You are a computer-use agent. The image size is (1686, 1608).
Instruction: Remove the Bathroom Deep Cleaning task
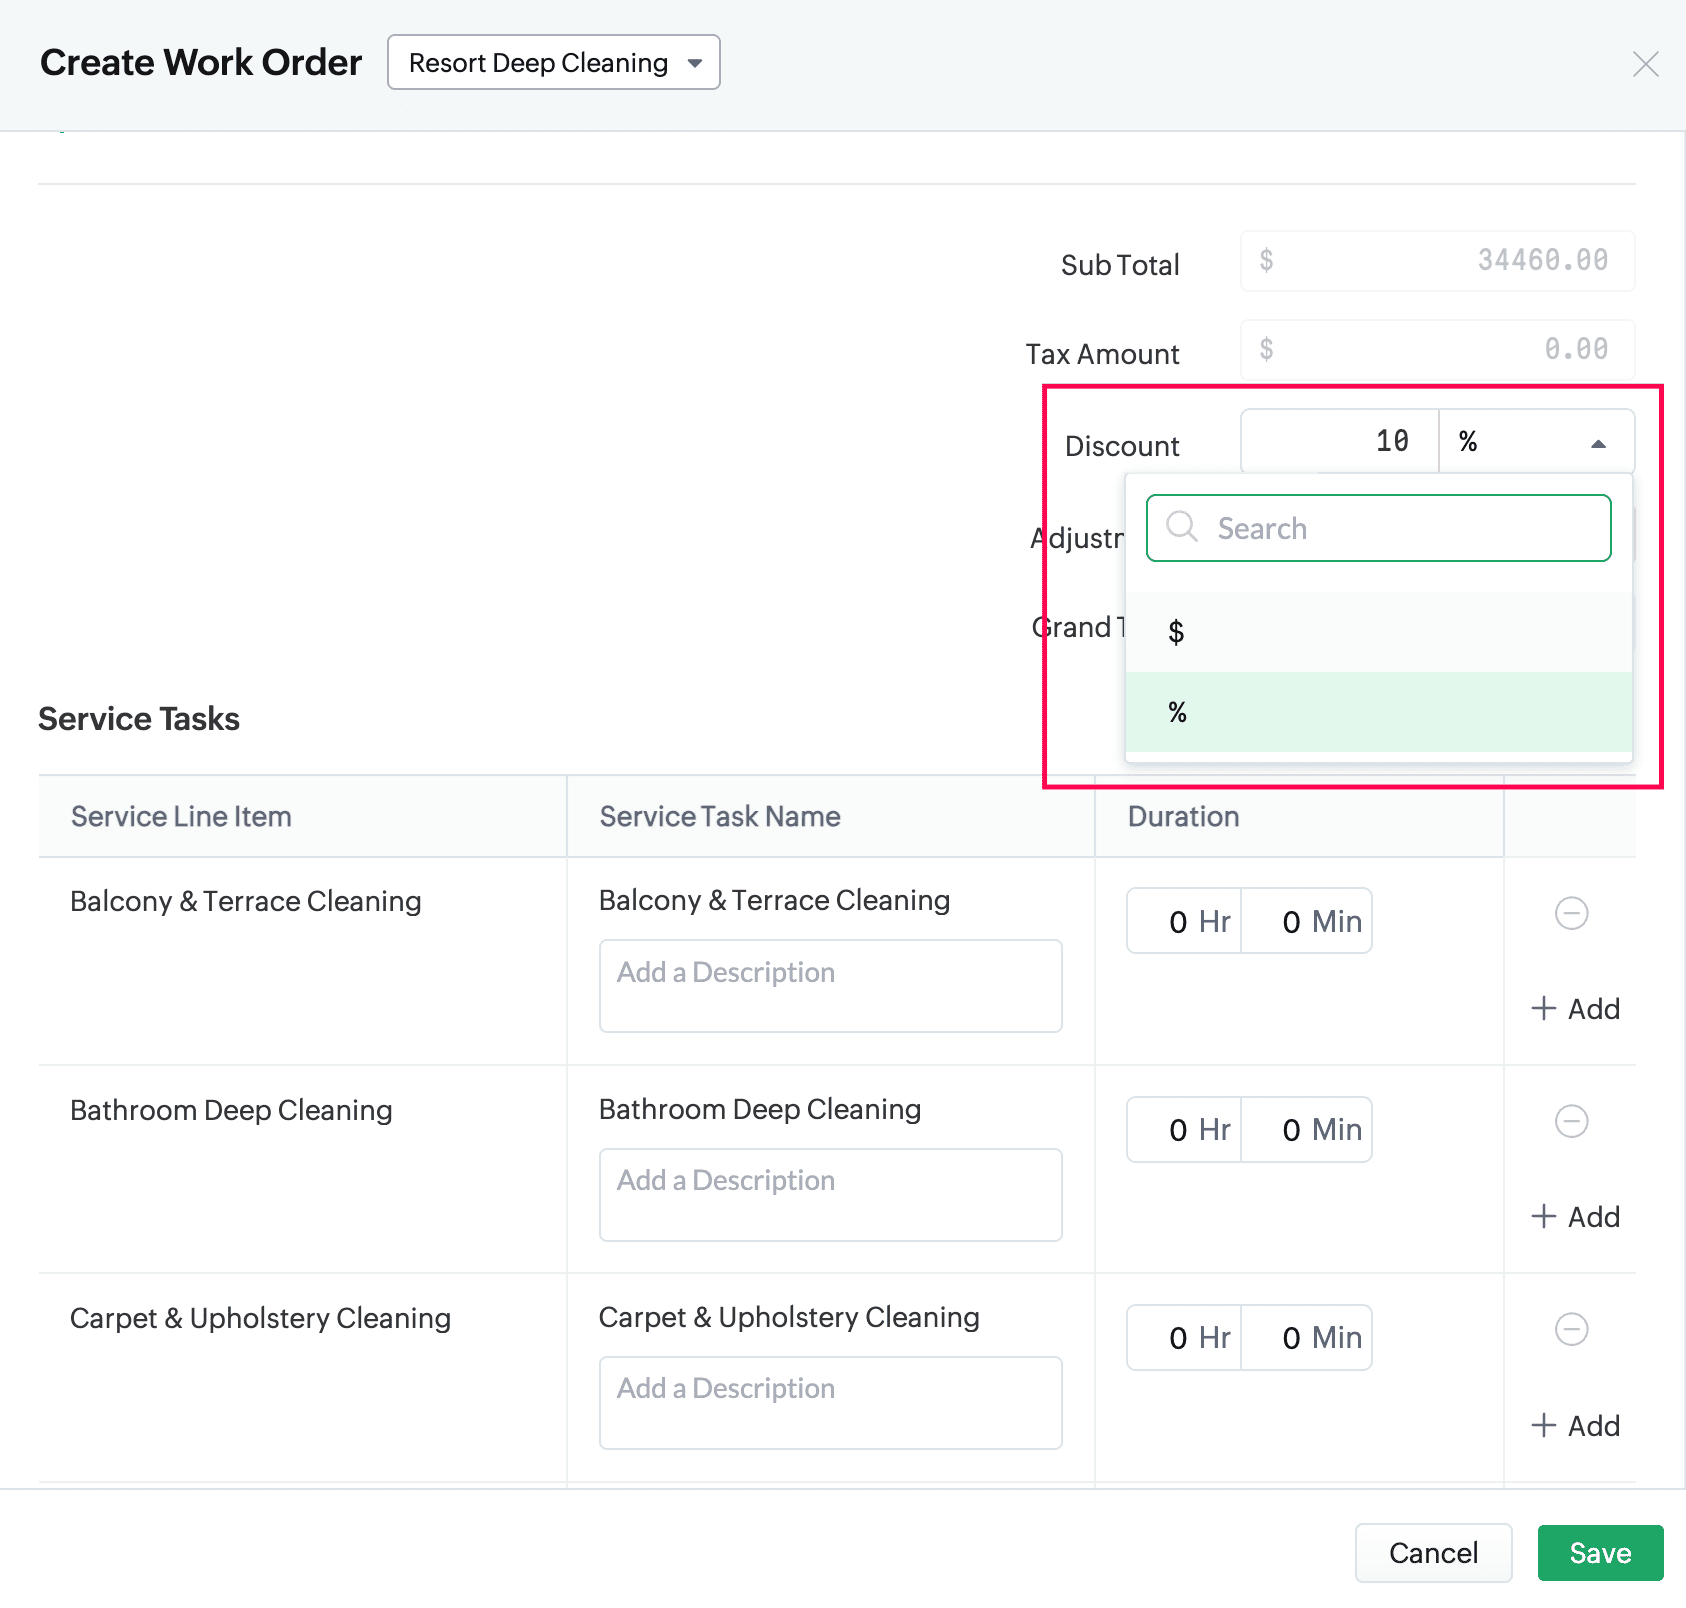coord(1571,1121)
